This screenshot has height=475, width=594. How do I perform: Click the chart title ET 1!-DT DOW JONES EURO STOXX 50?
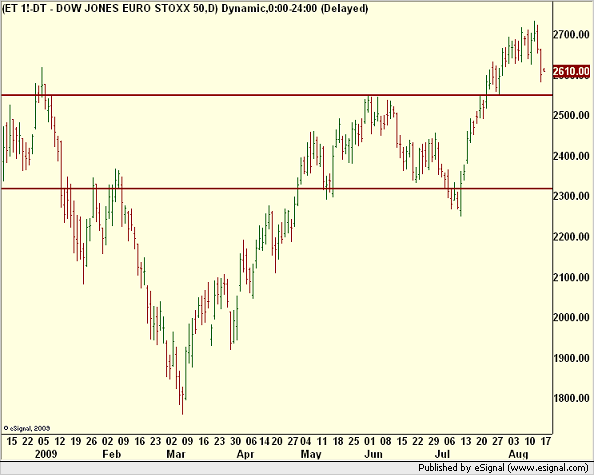point(185,8)
